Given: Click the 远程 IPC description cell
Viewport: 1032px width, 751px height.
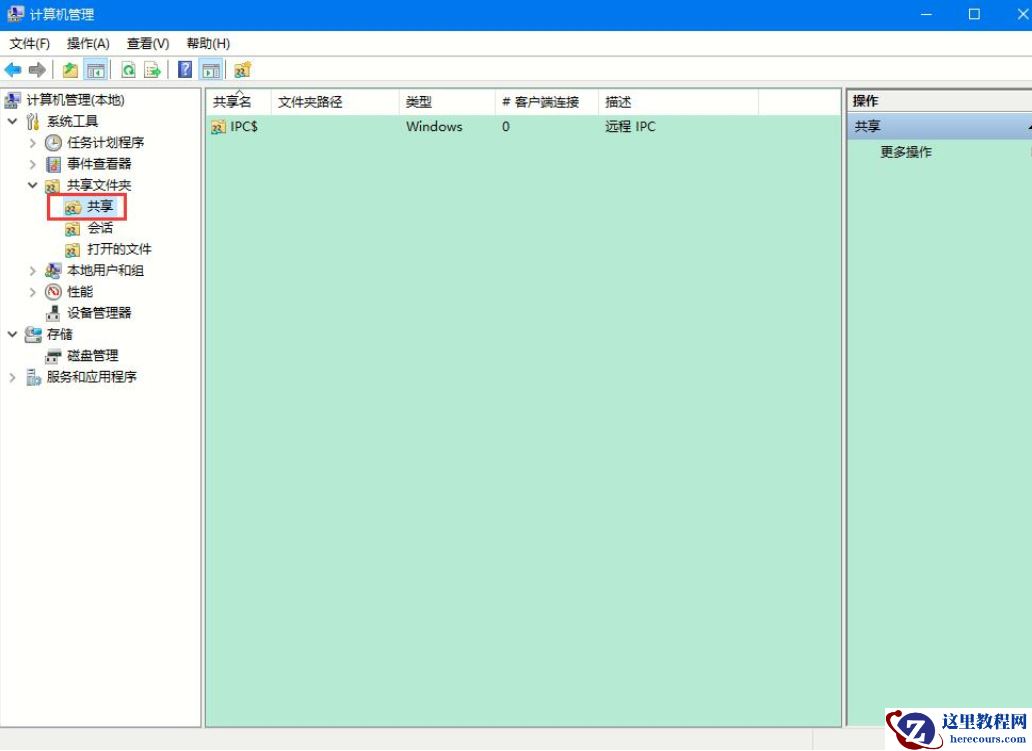Looking at the screenshot, I should click(x=631, y=126).
